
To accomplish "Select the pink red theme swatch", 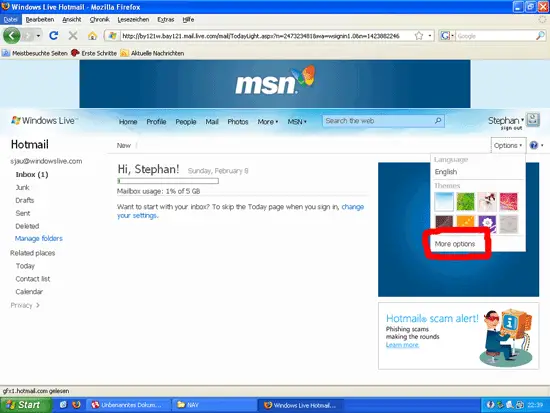I will pyautogui.click(x=508, y=201).
